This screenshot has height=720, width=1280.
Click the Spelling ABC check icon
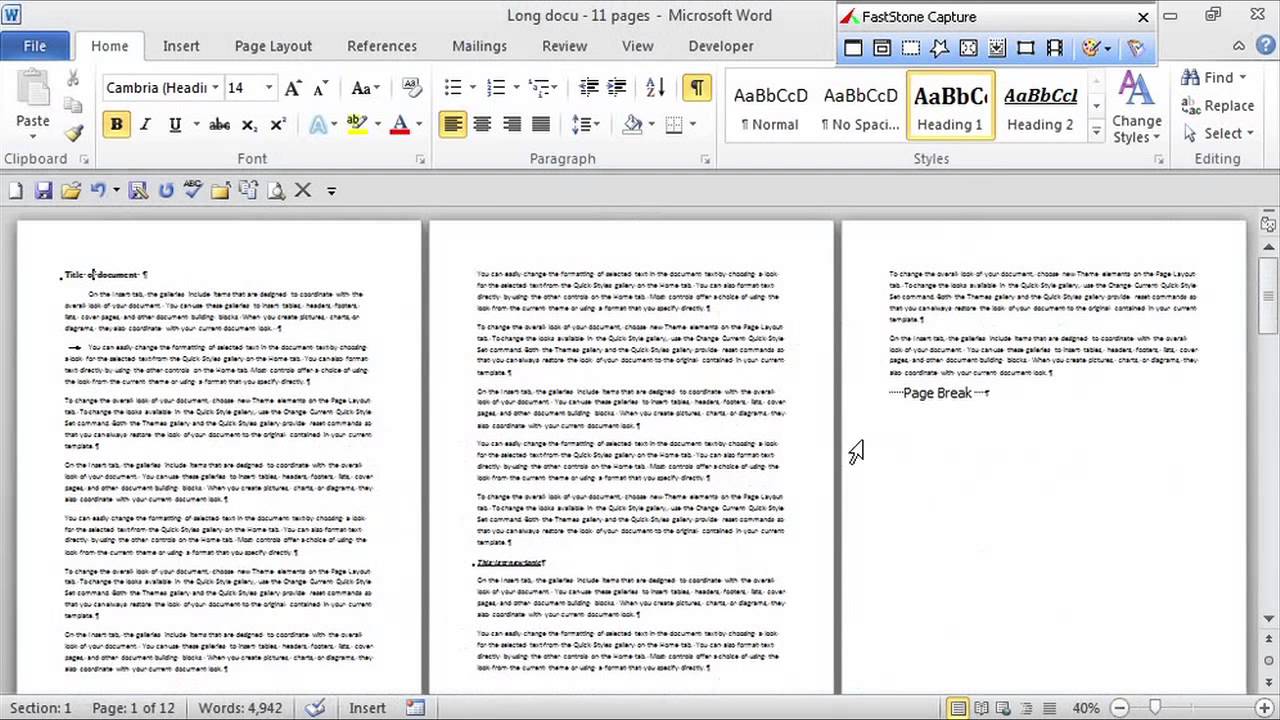tap(193, 190)
